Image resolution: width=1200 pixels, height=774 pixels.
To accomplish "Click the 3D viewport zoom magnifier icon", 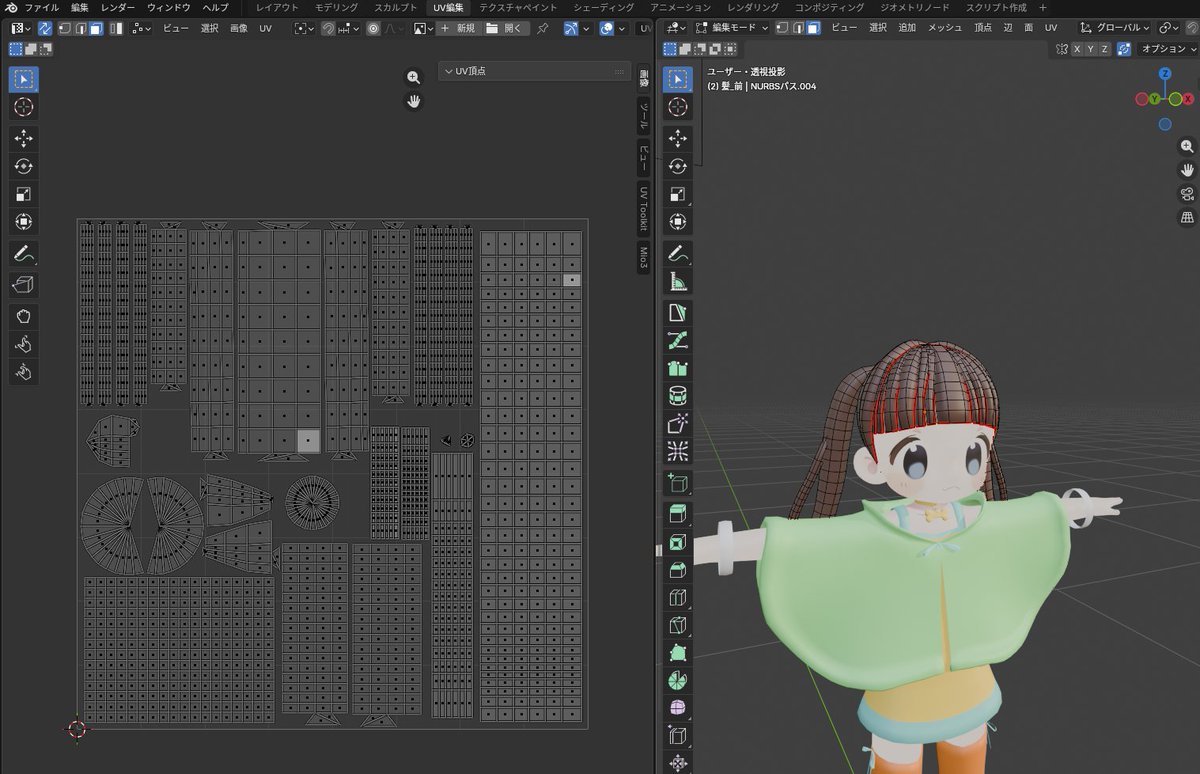I will pos(1187,146).
